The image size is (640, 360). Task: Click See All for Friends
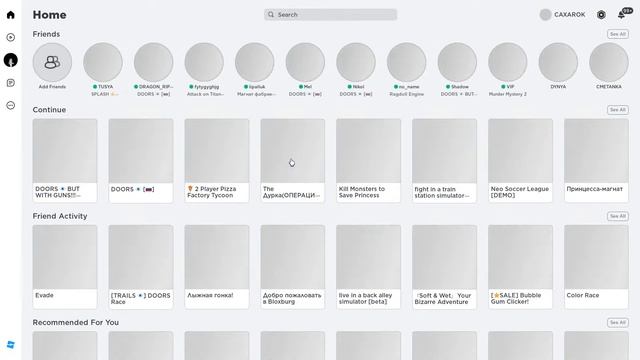[x=618, y=34]
